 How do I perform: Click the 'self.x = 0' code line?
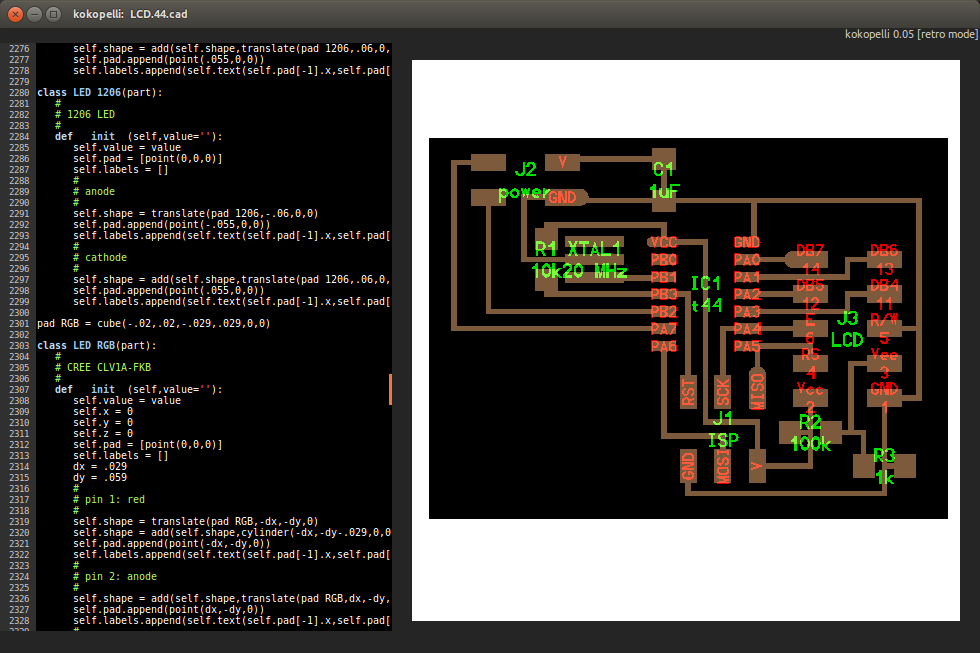click(102, 412)
